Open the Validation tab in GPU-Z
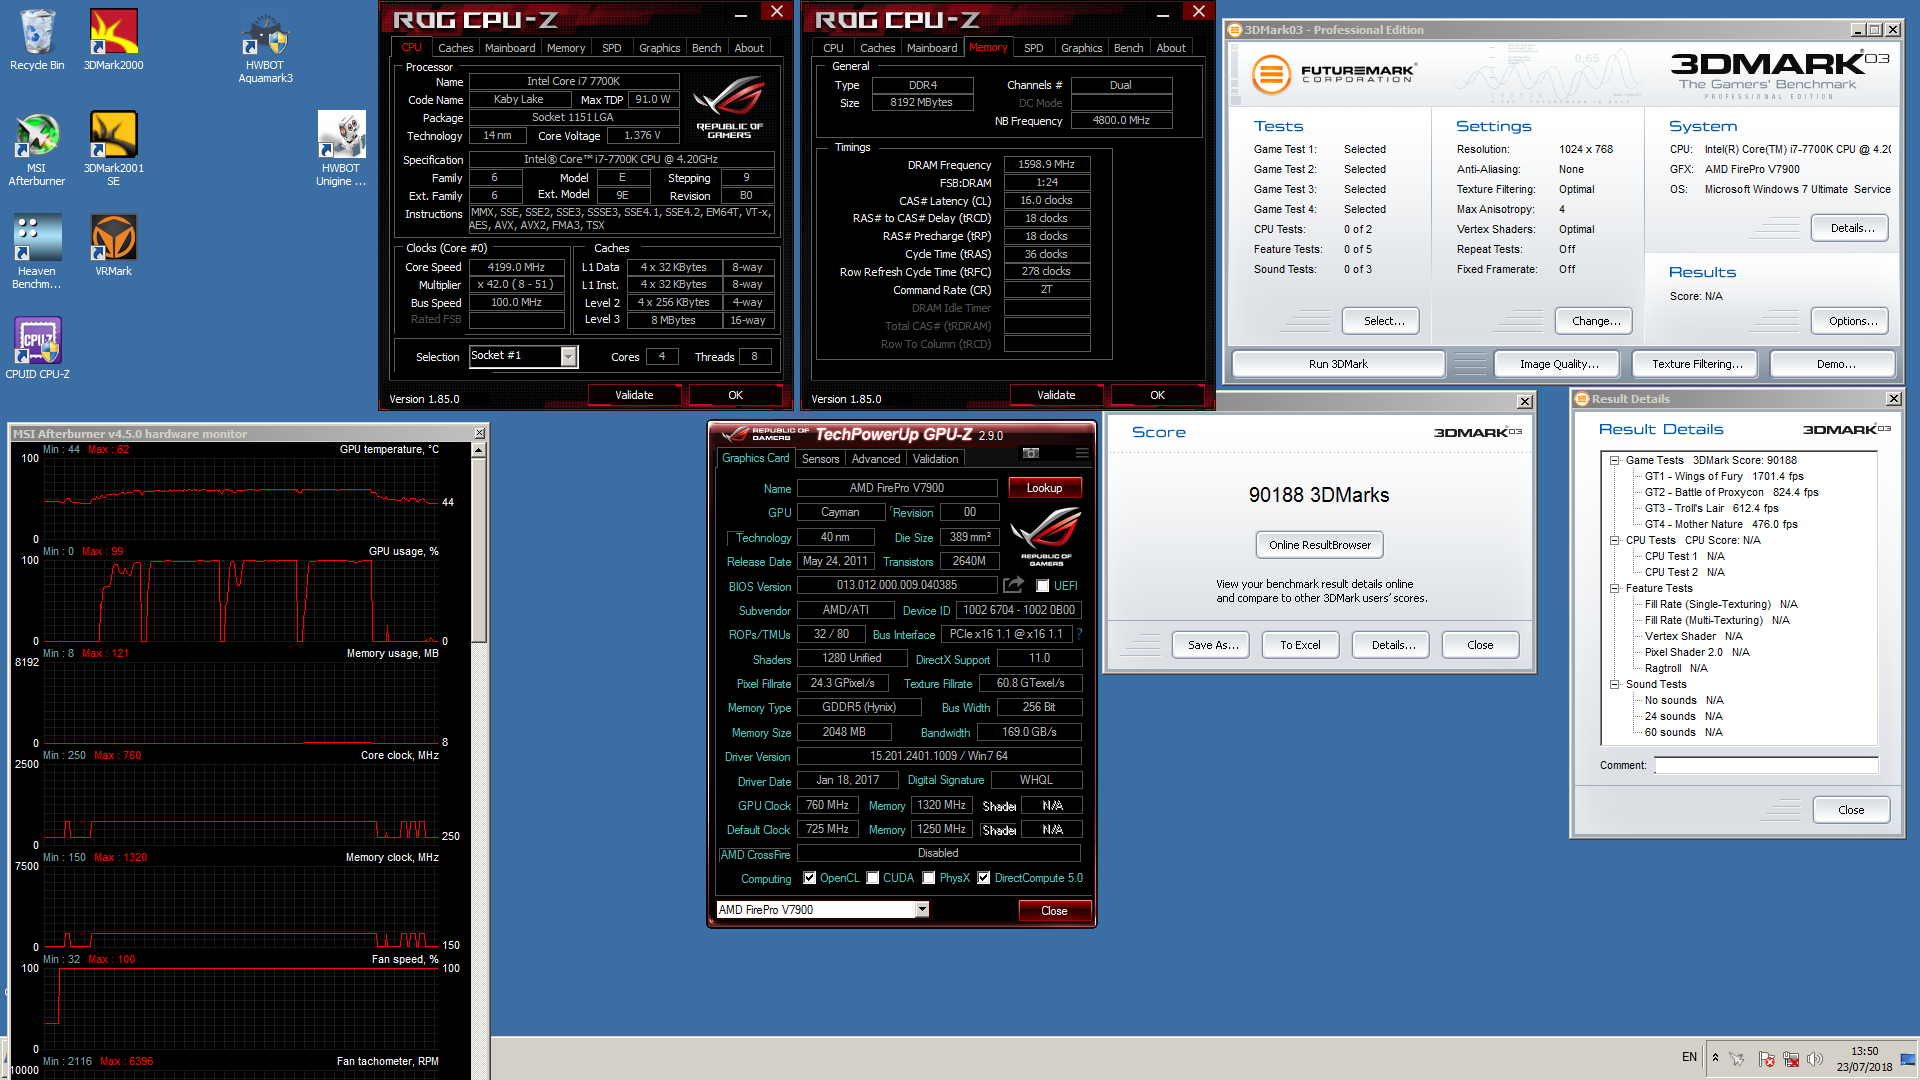Screen dimensions: 1920x1080 (935, 459)
